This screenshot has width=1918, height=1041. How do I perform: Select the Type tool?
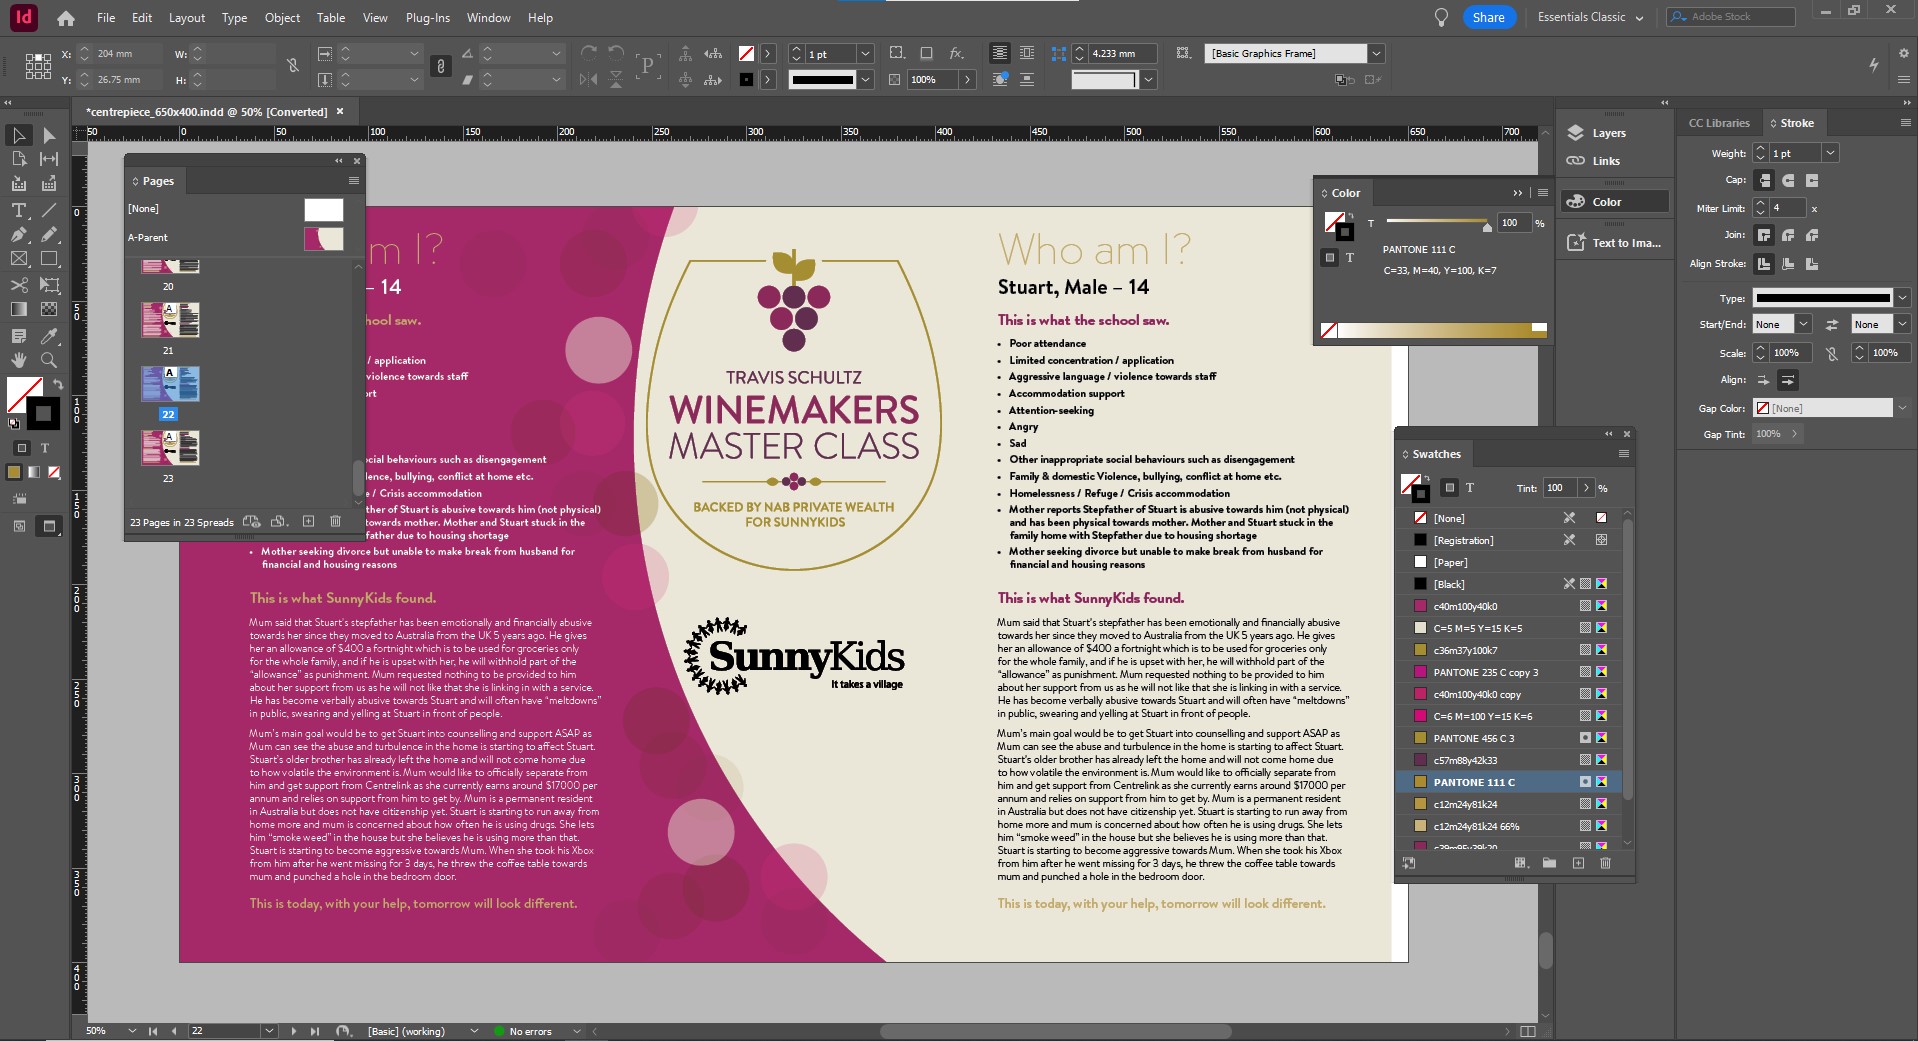click(18, 211)
